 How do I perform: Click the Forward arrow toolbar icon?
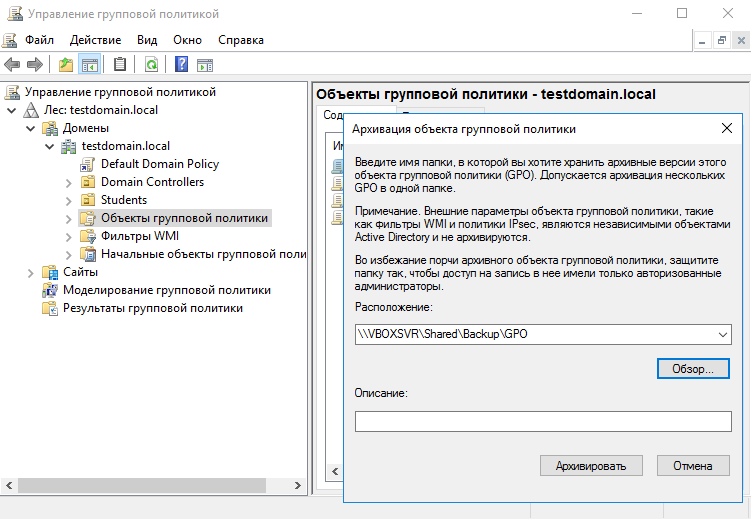pos(35,65)
